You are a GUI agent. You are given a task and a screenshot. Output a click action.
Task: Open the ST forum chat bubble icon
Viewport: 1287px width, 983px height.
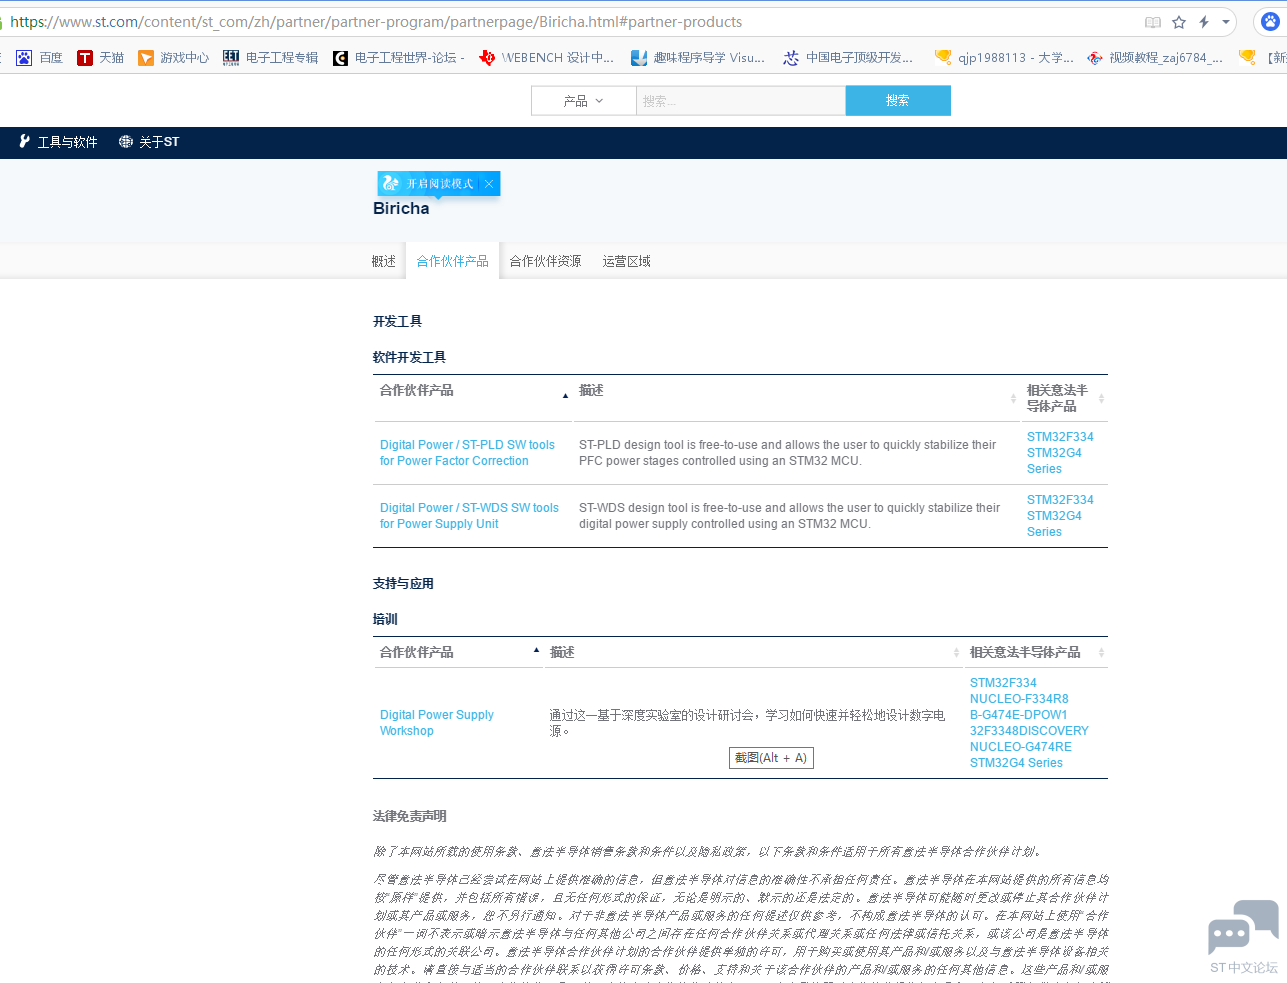click(1243, 928)
